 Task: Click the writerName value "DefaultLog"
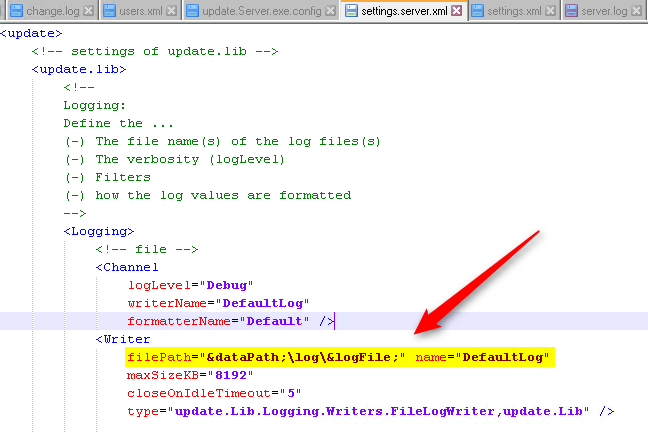click(262, 303)
